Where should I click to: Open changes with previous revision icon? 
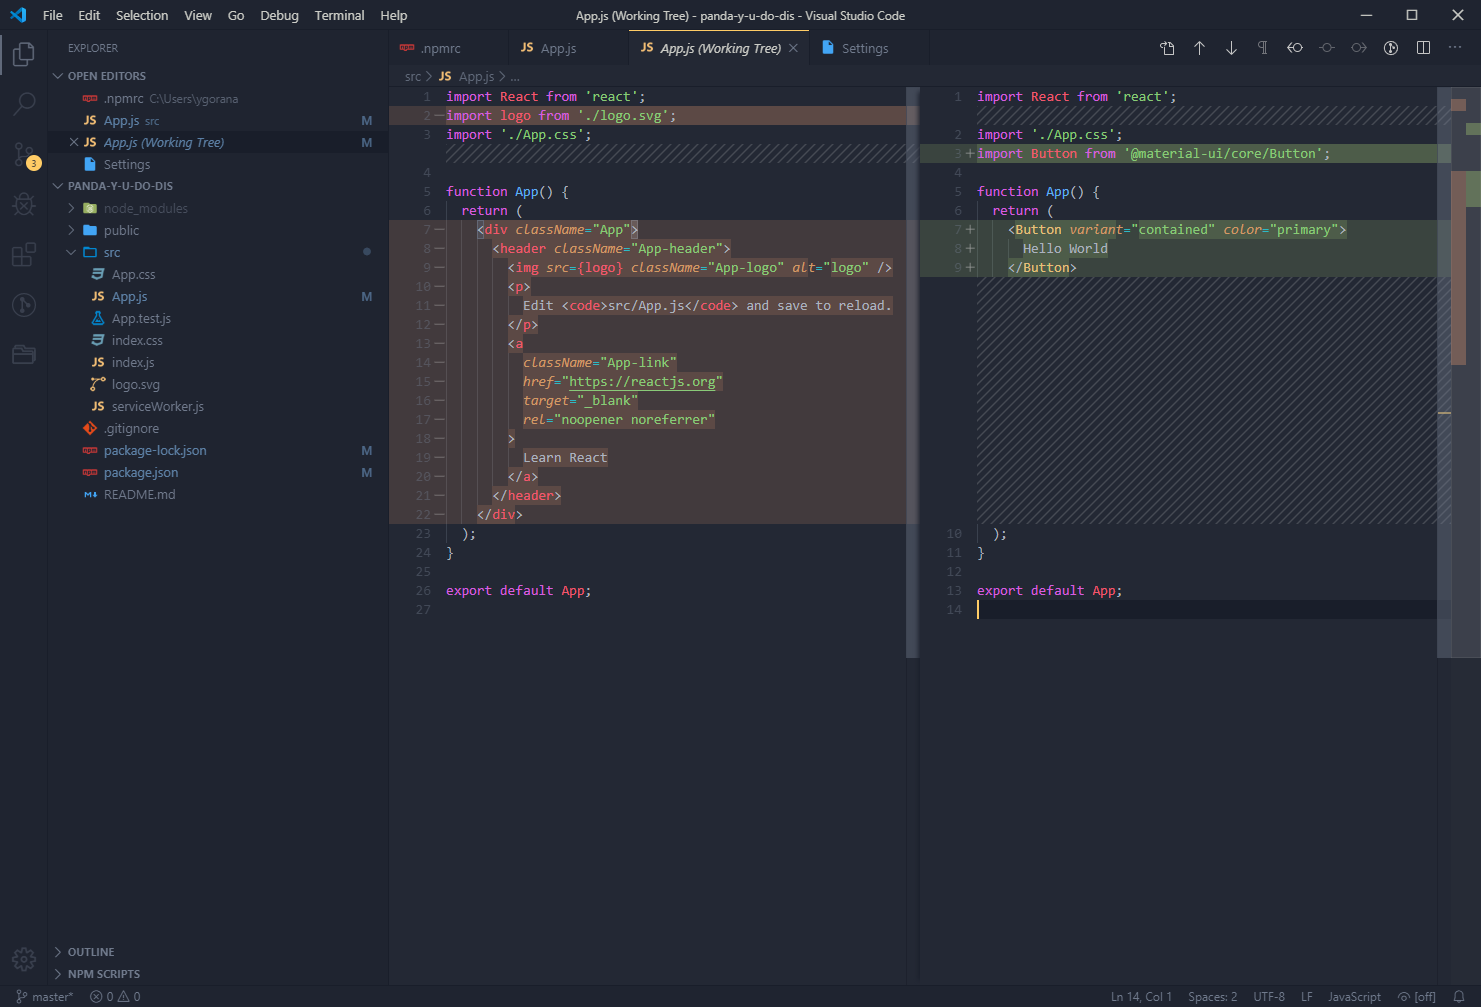pos(1295,48)
